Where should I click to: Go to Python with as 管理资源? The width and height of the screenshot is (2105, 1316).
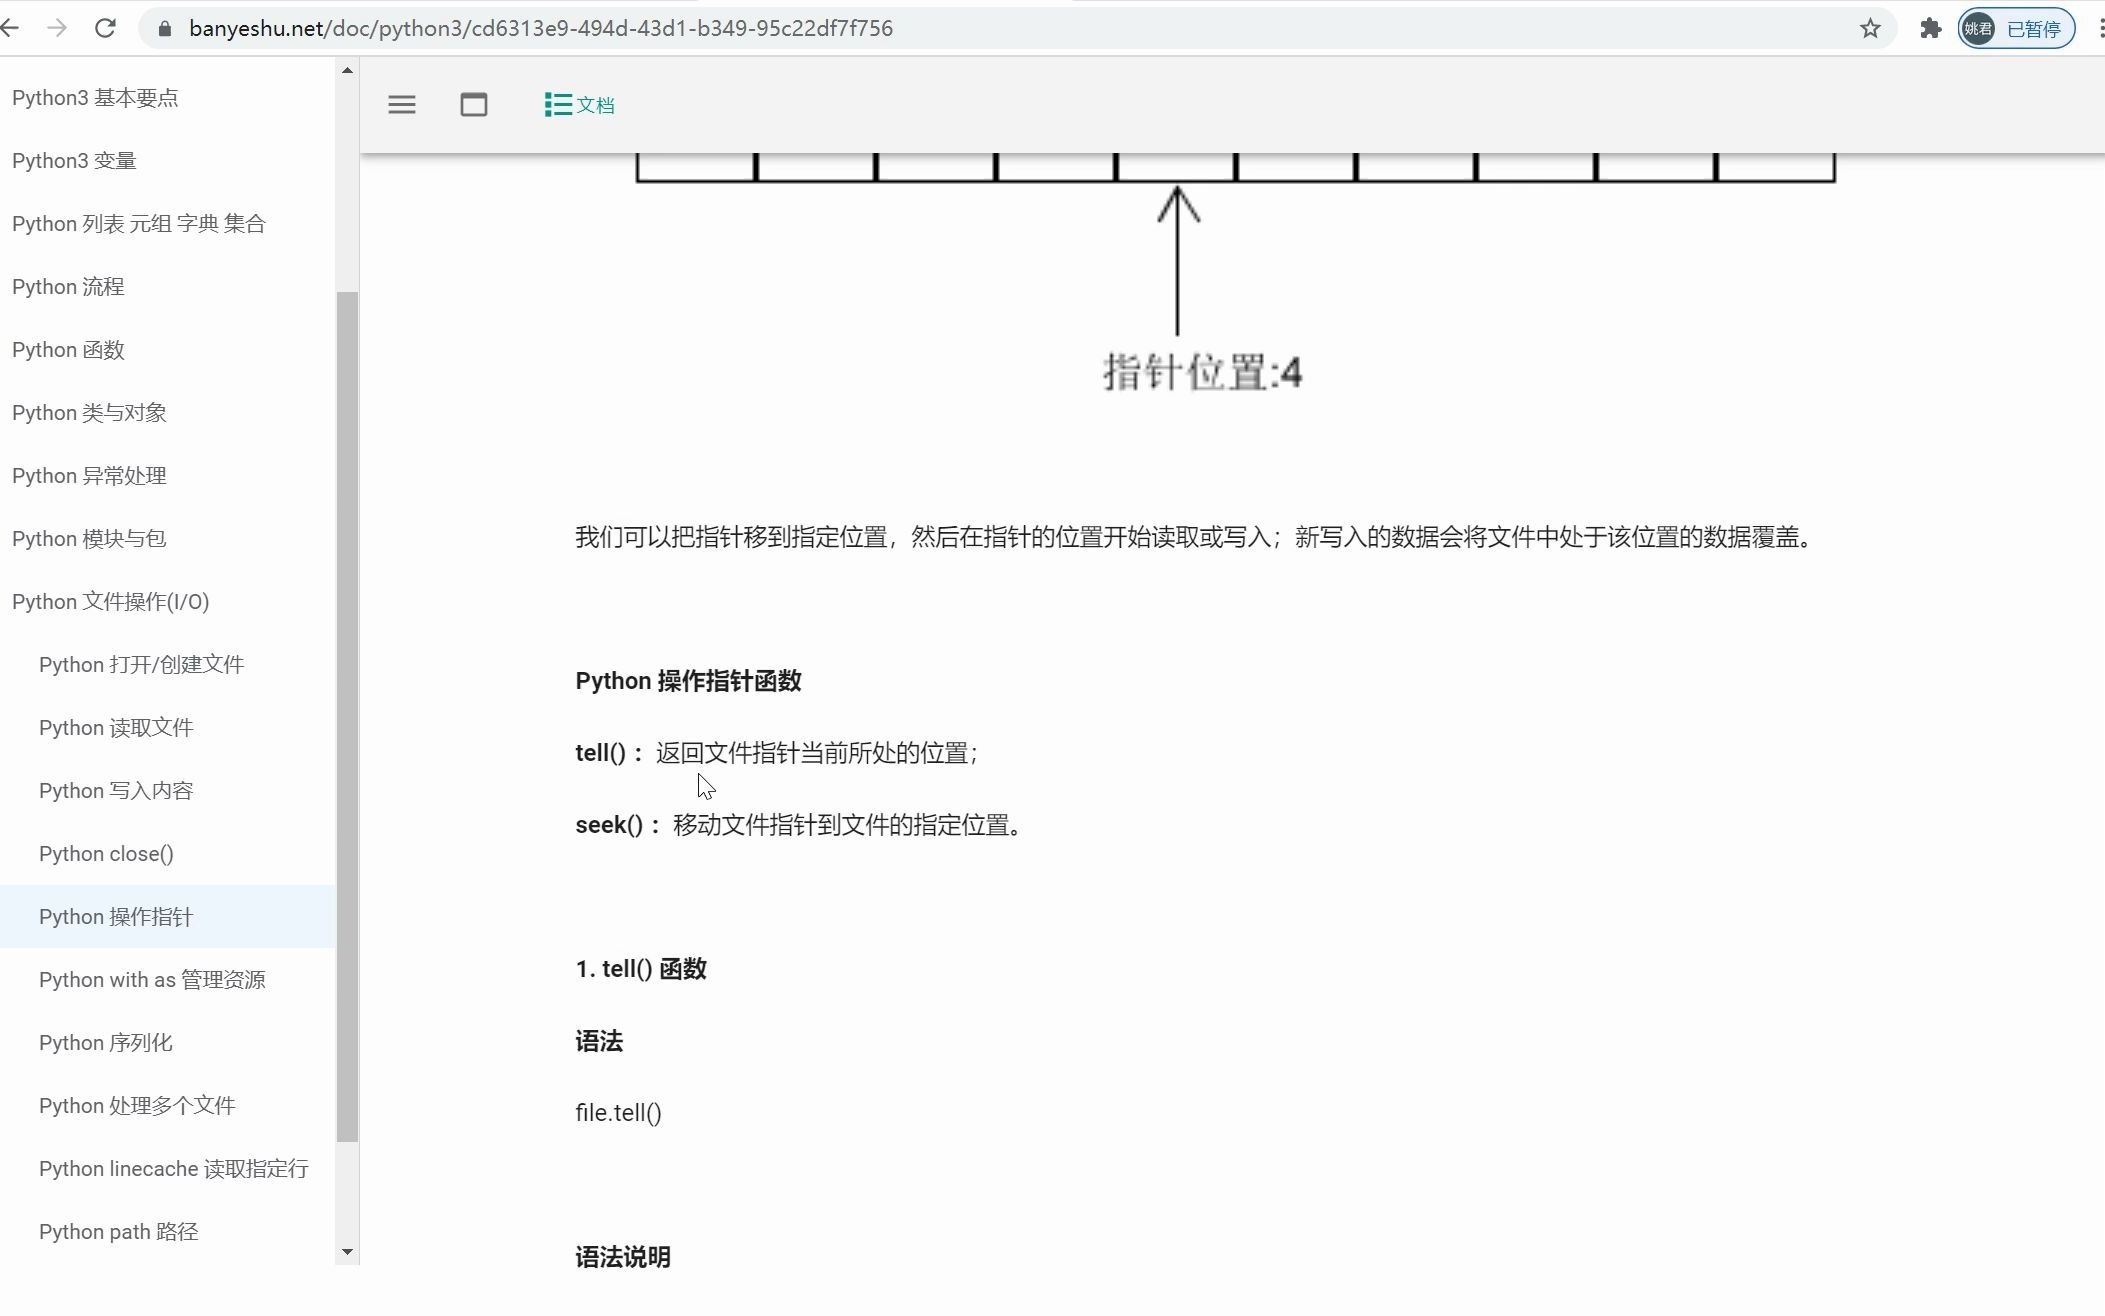coord(152,980)
